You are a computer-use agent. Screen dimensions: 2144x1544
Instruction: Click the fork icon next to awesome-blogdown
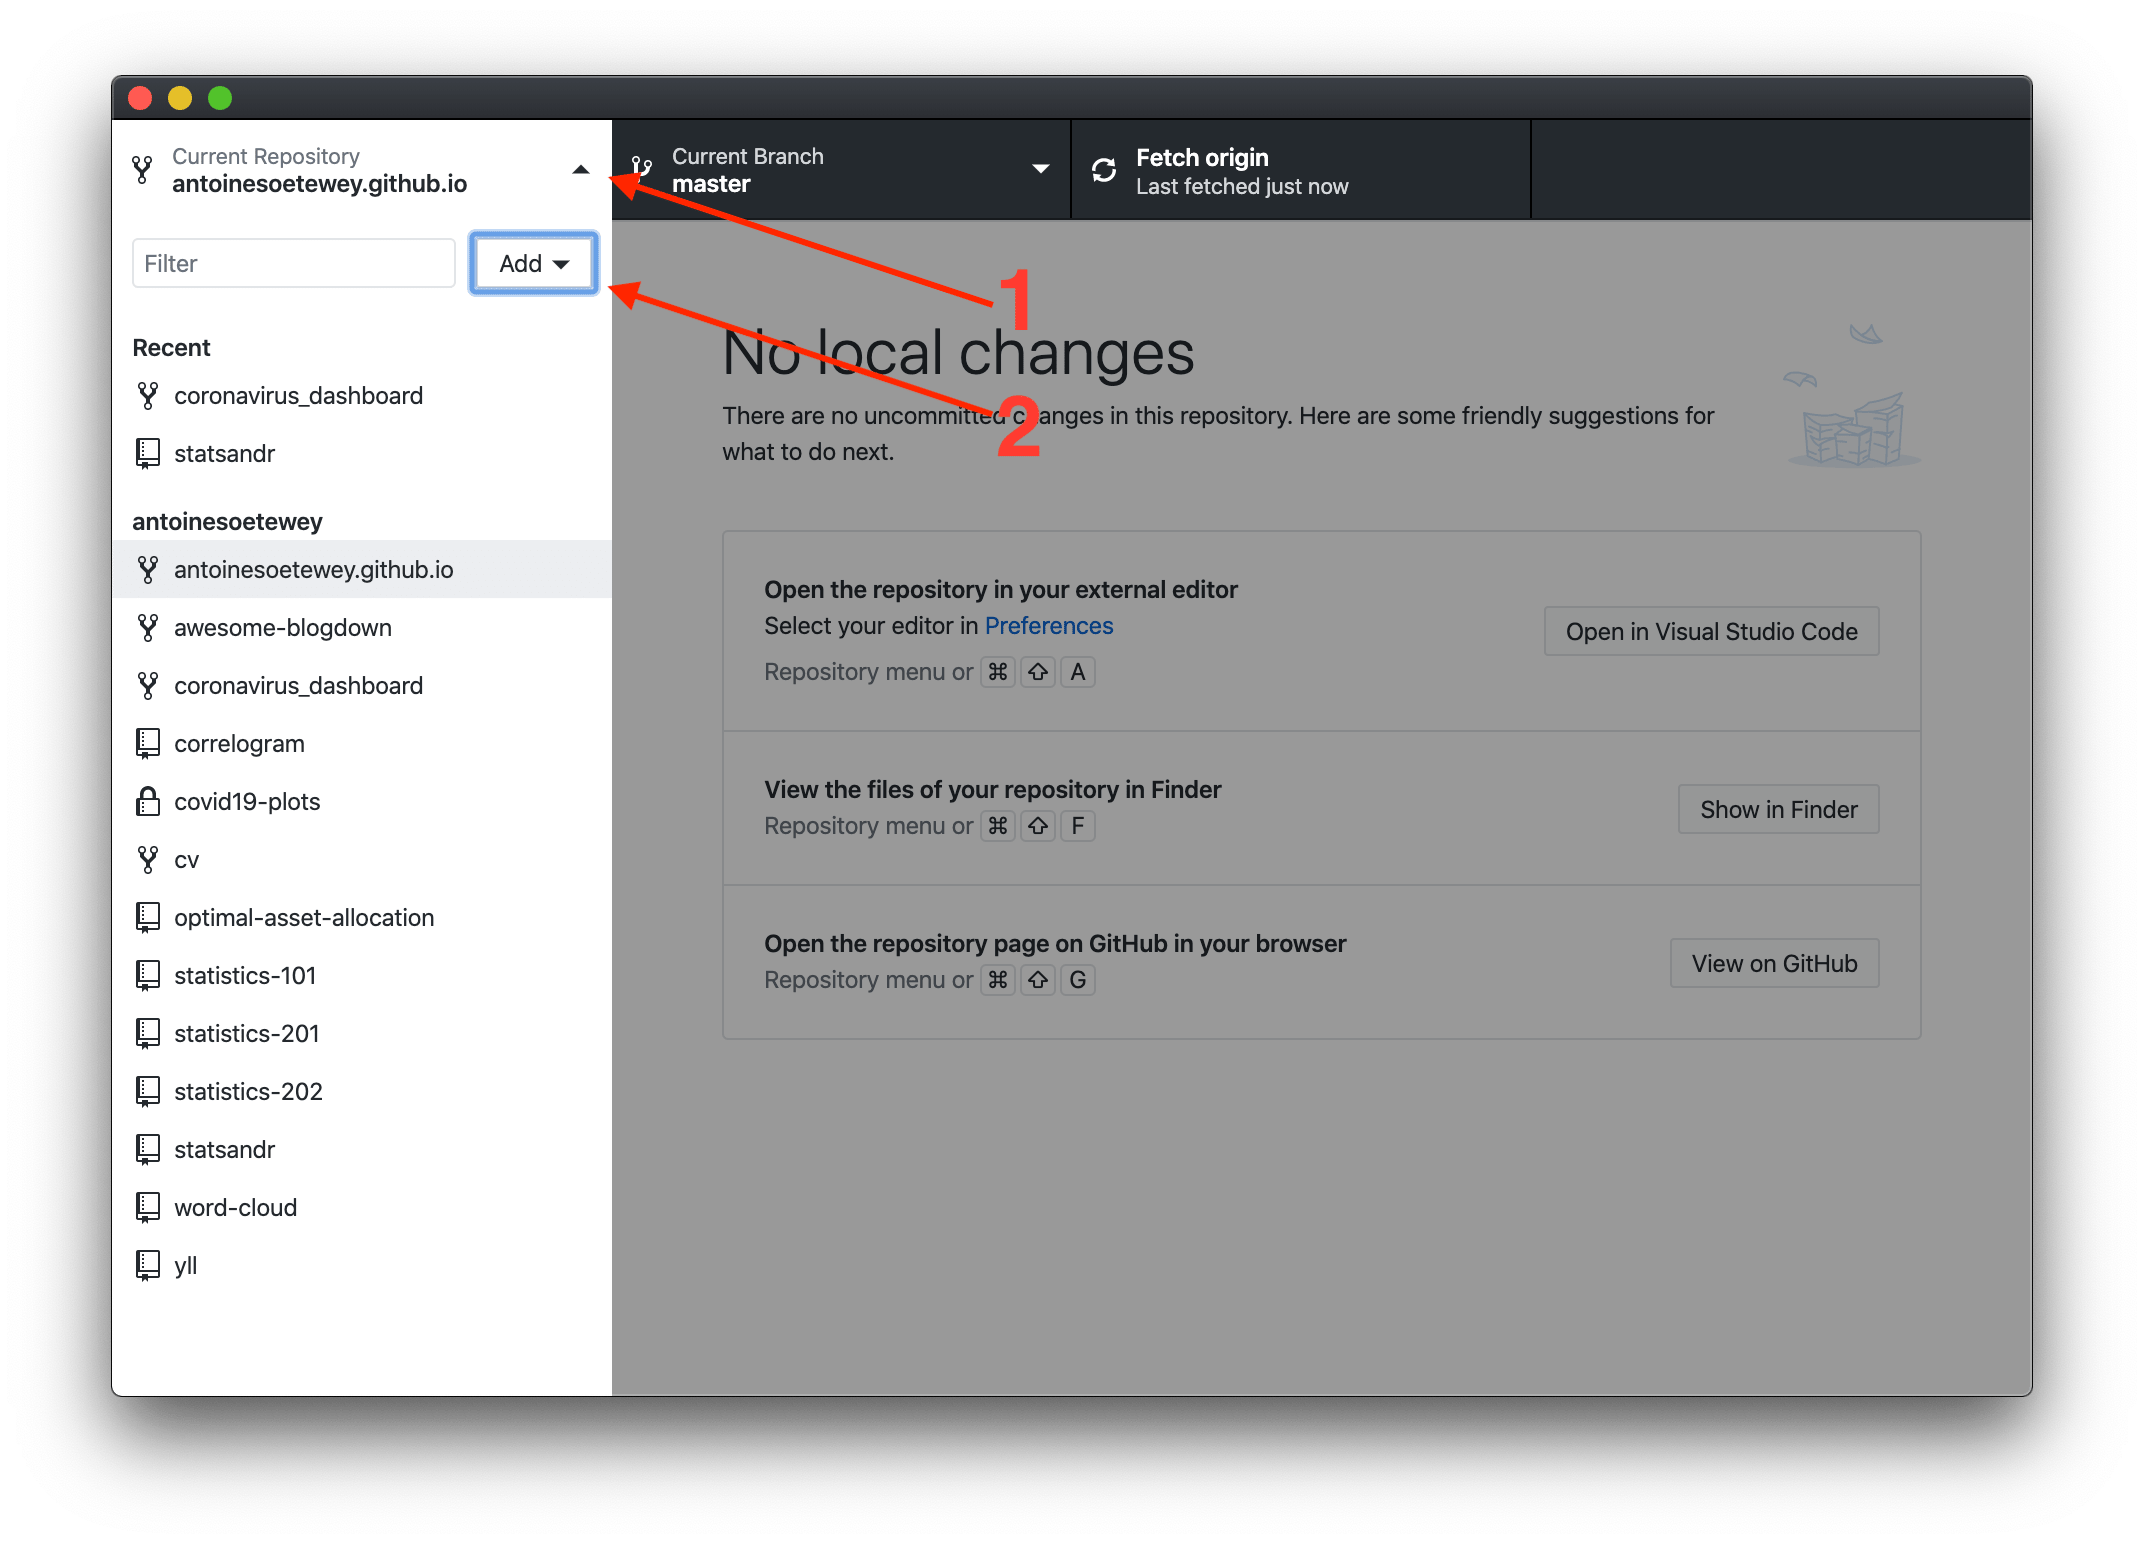(x=151, y=626)
